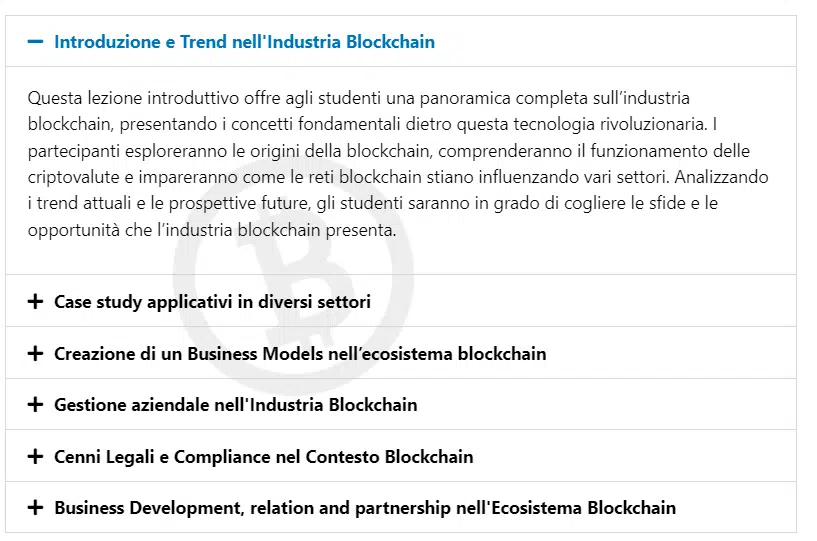Expand Creazione di un Business Models section
817x541 pixels.
pyautogui.click(x=300, y=354)
